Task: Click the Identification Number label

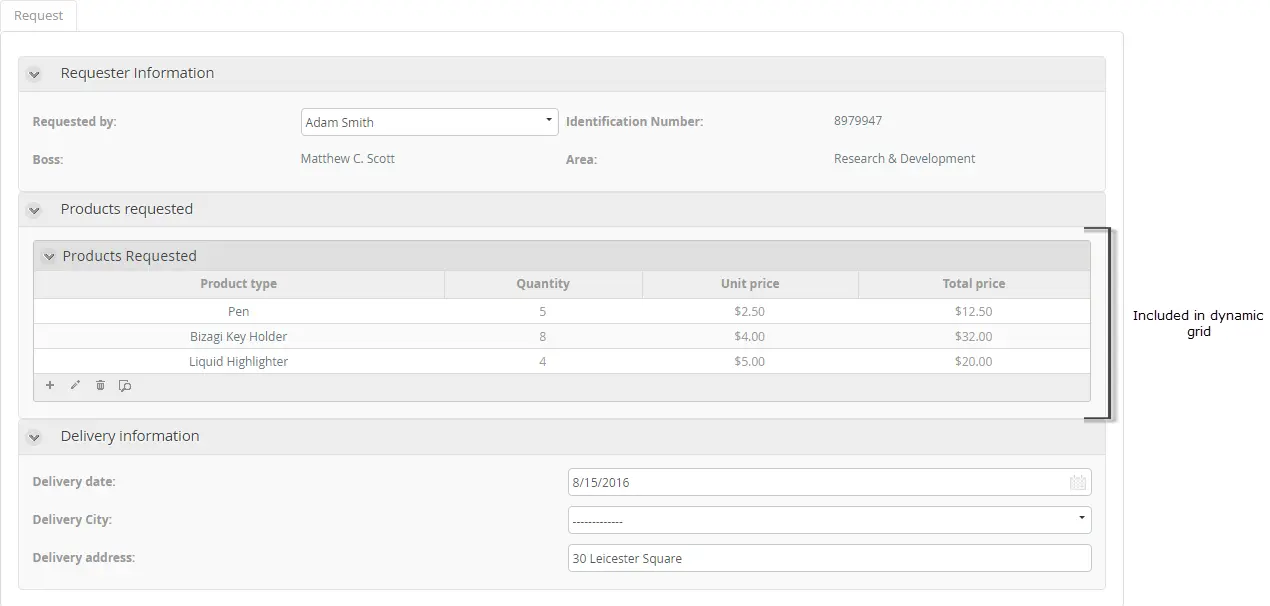Action: [x=635, y=122]
